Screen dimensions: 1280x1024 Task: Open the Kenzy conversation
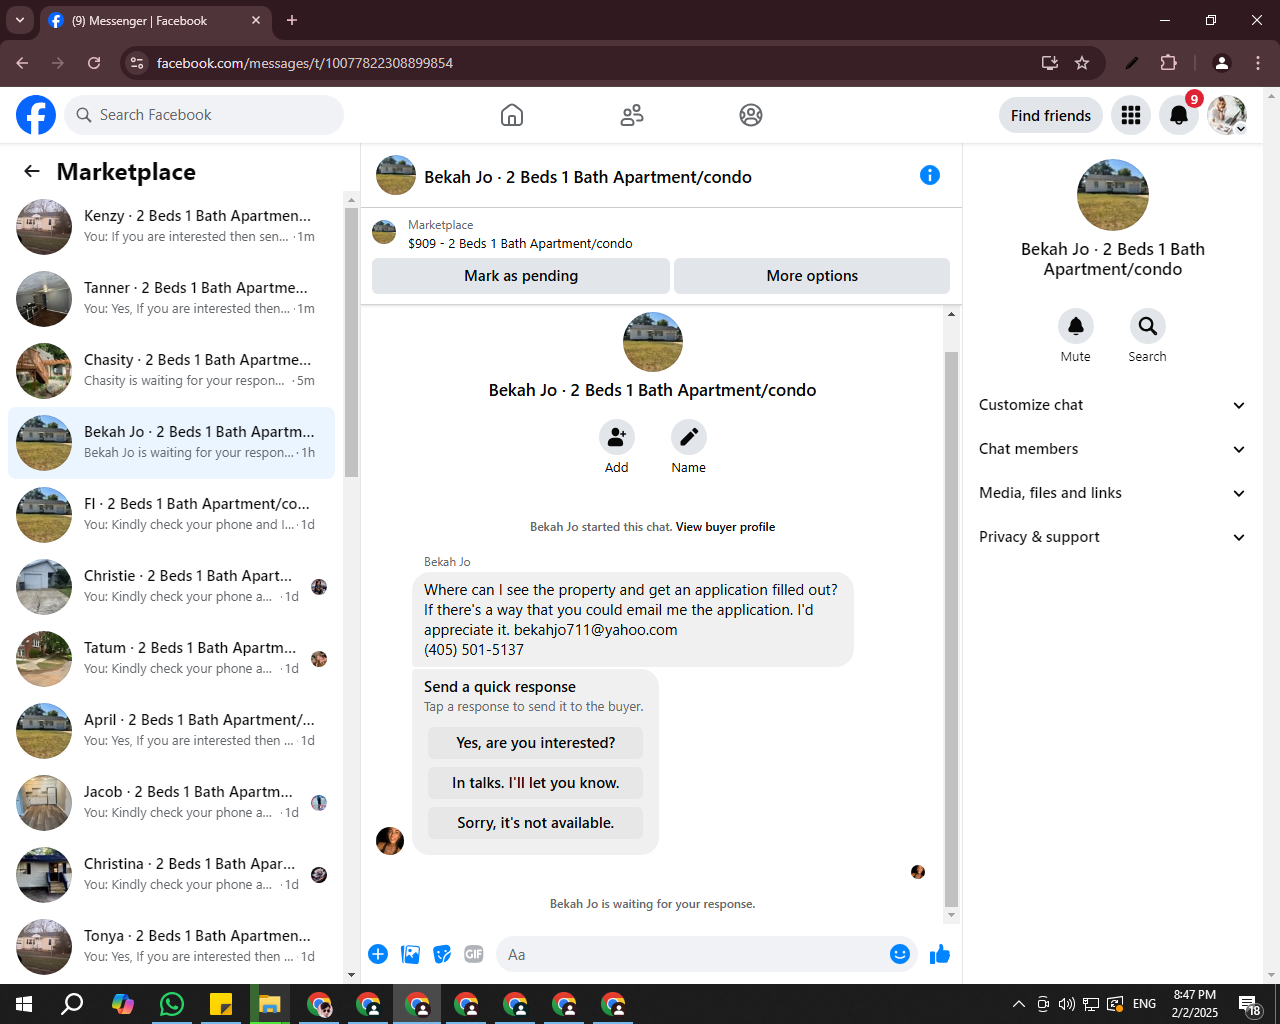coord(171,227)
